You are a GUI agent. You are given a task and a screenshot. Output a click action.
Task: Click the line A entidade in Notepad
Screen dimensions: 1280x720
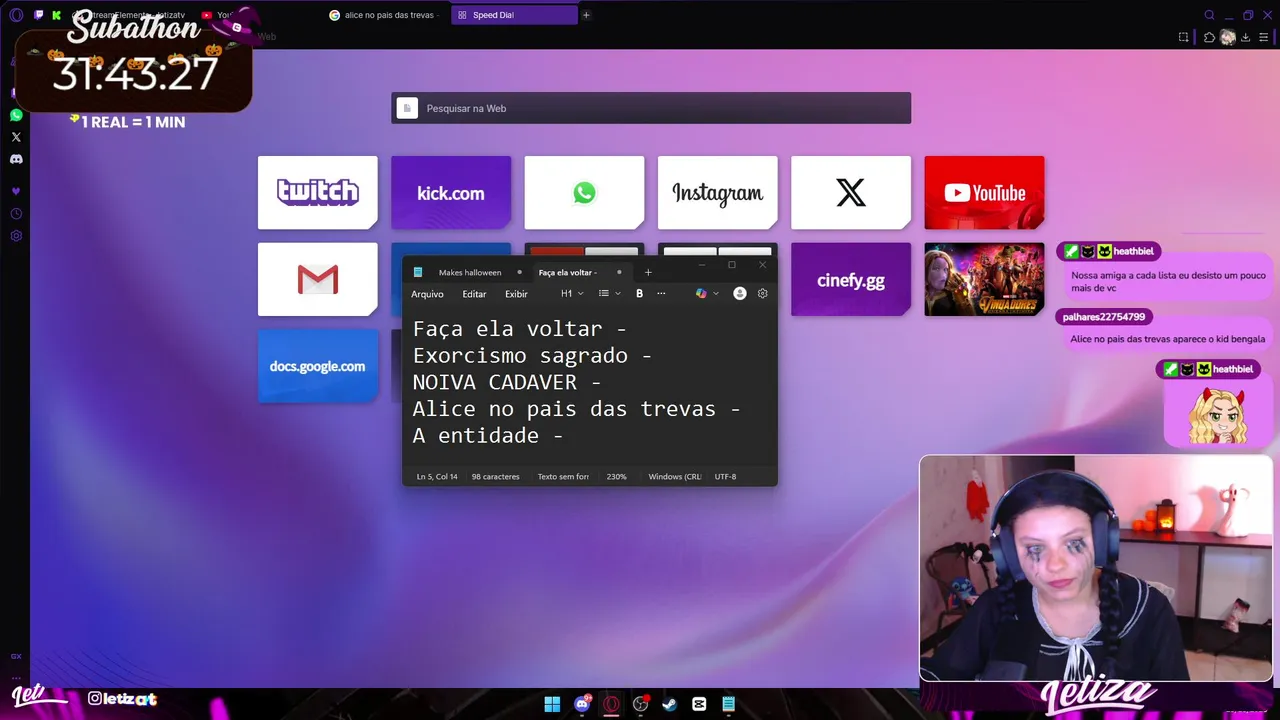tap(488, 436)
